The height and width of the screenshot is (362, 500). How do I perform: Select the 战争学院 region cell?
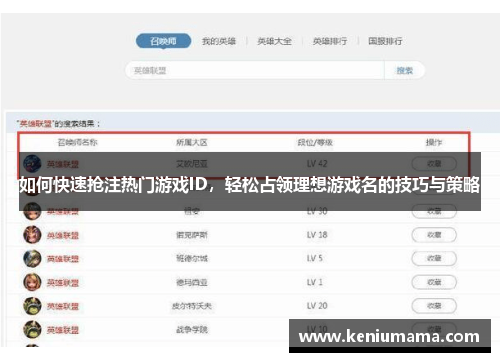(192, 329)
